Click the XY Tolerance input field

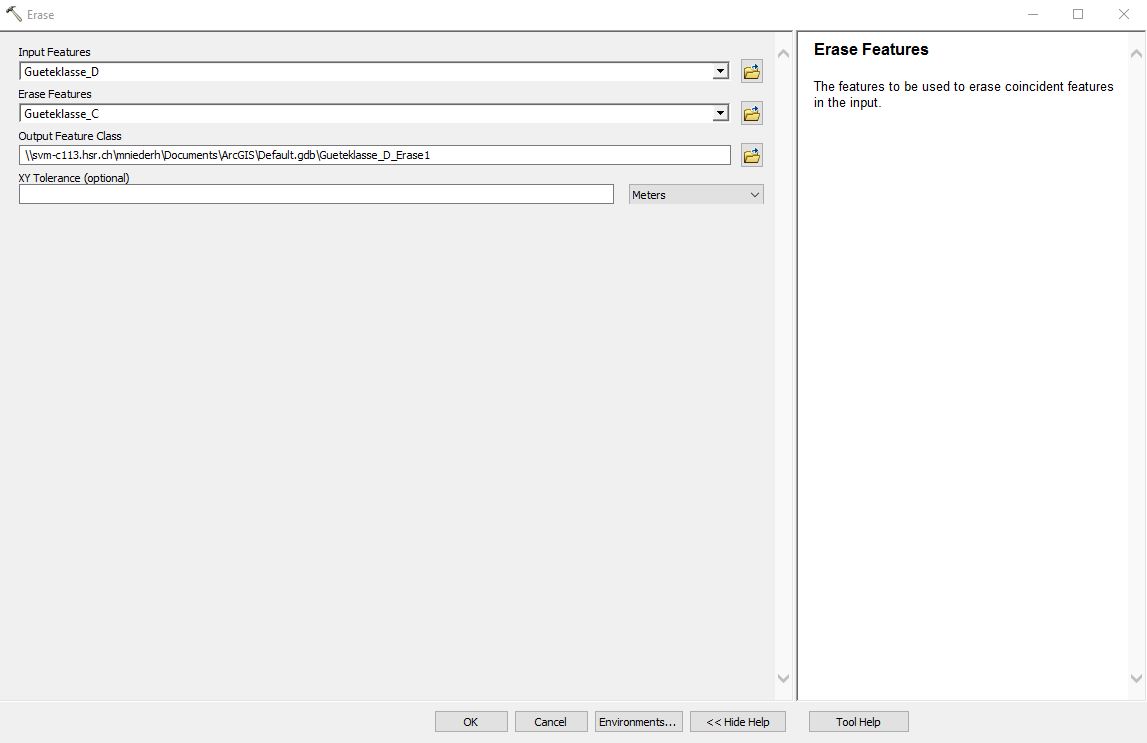[x=315, y=194]
